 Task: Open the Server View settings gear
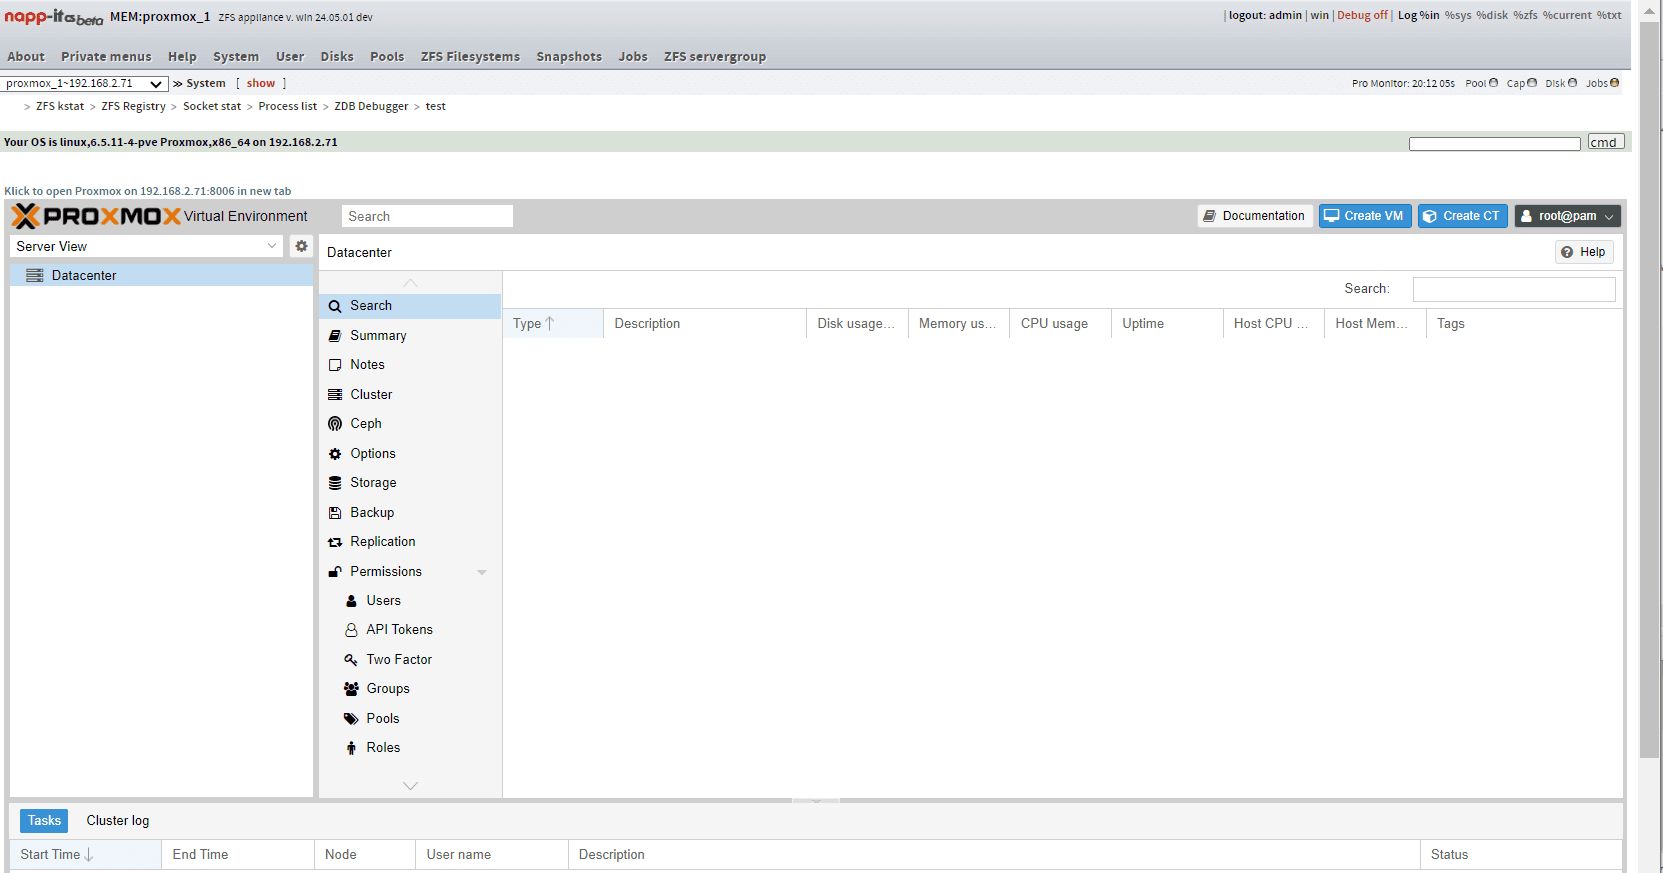(x=301, y=246)
